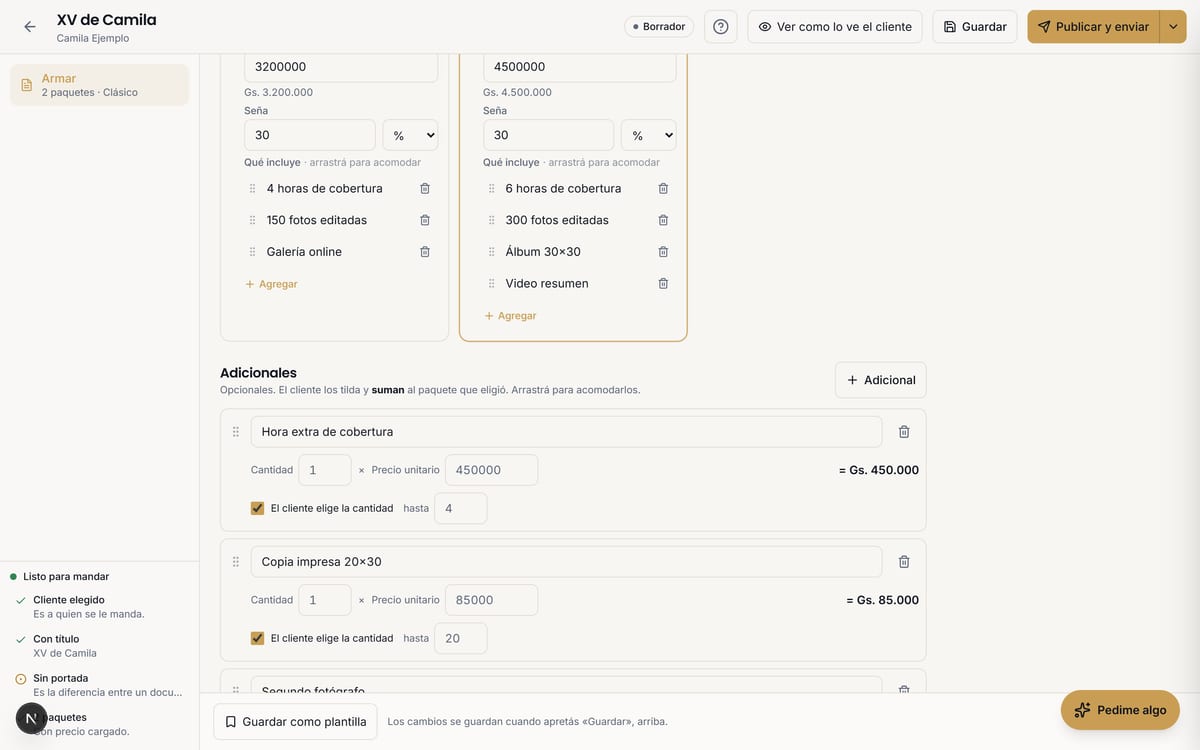Select the Armar sidebar section
Viewport: 1200px width, 750px height.
point(99,85)
